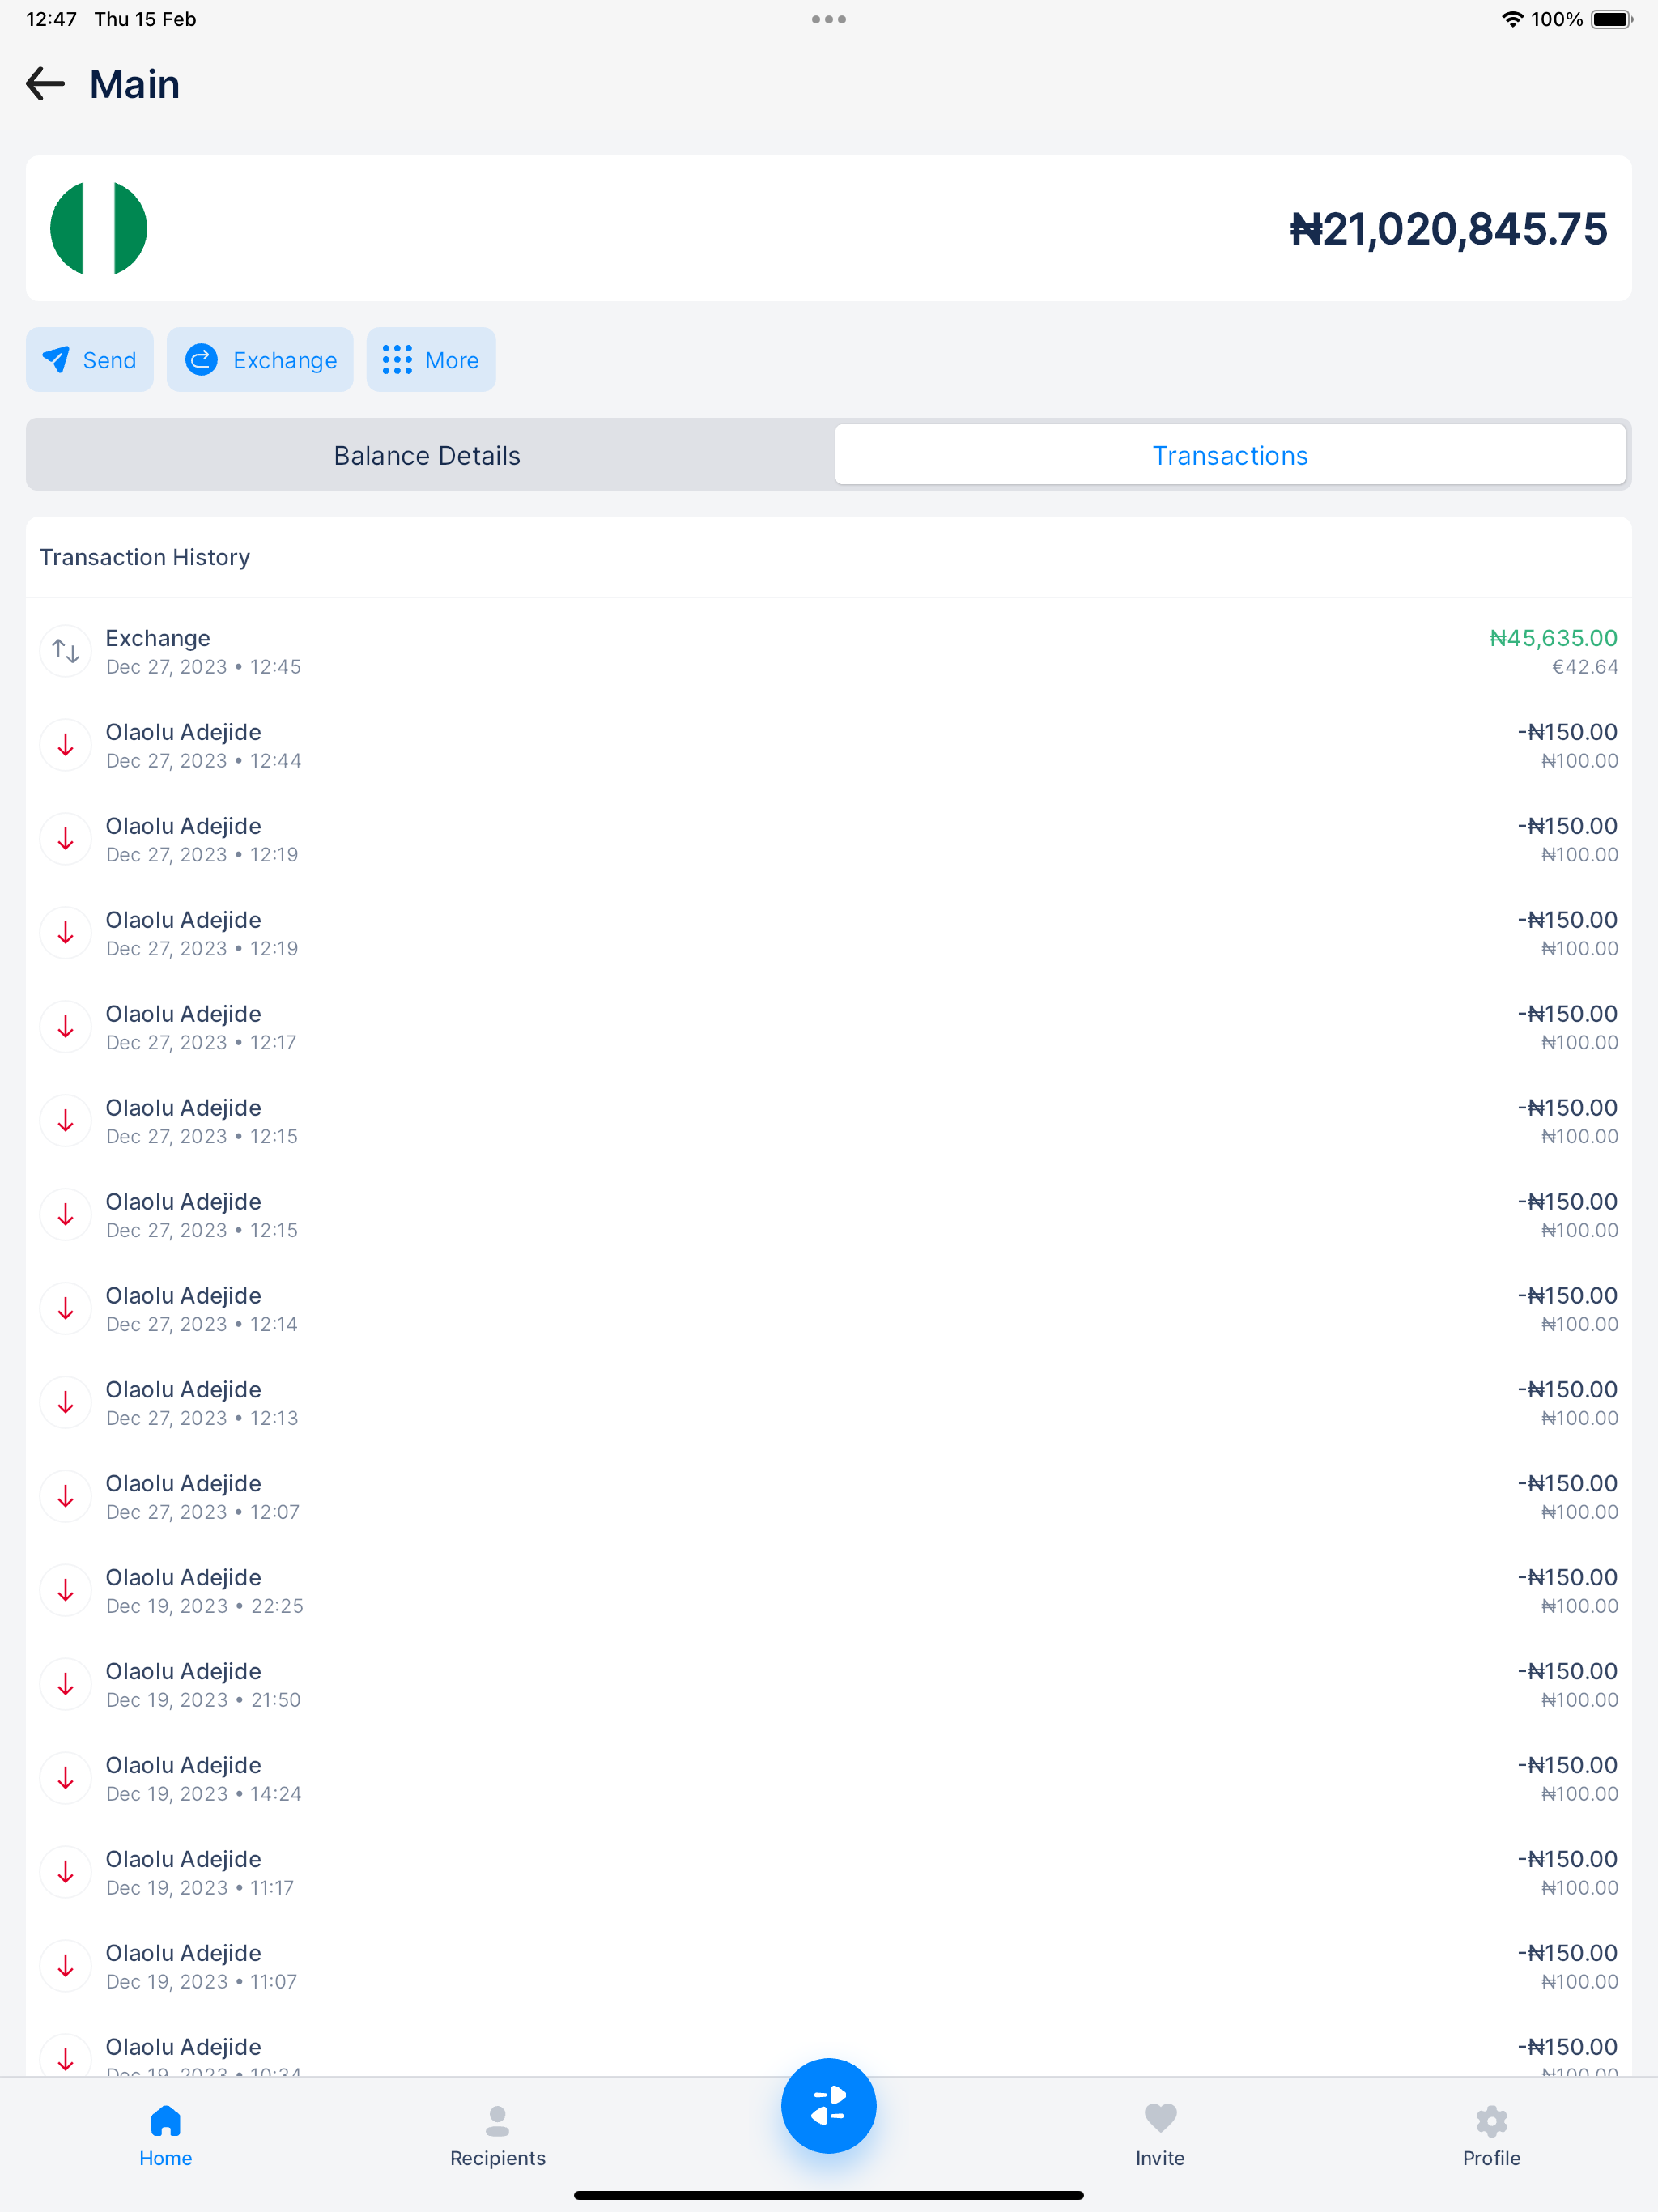Open Olaolu Adejide transaction at 12:14
The width and height of the screenshot is (1658, 2212).
[x=829, y=1309]
